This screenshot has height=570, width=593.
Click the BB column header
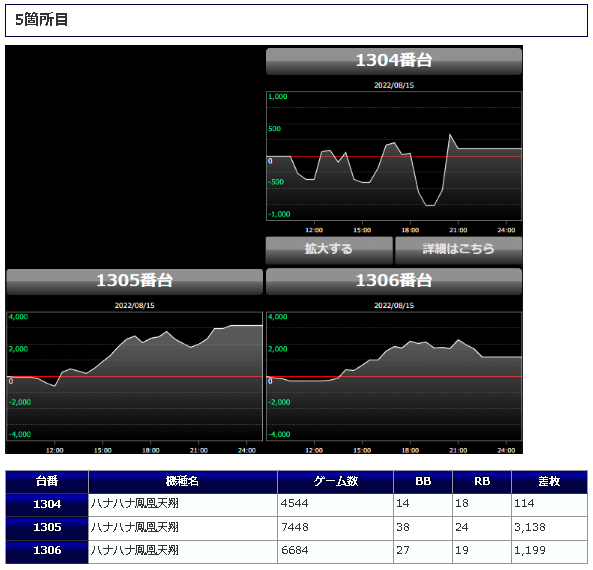point(423,482)
